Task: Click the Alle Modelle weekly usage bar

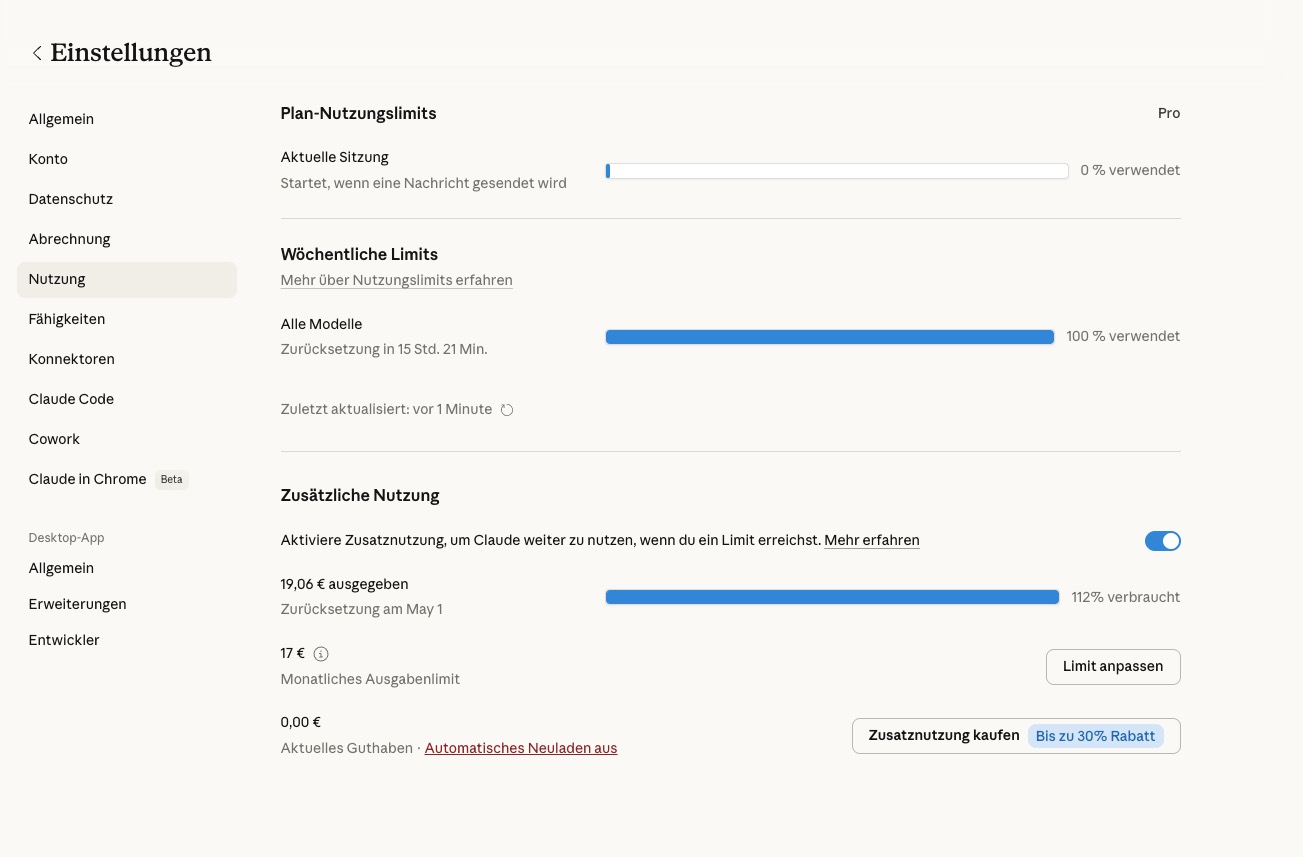Action: coord(829,337)
